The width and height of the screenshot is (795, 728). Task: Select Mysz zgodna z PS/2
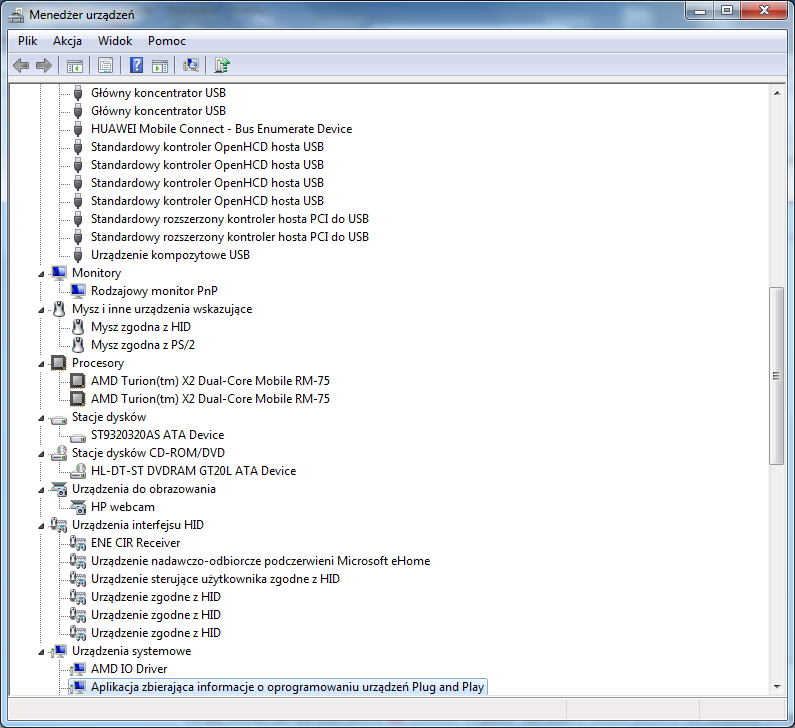[x=143, y=345]
